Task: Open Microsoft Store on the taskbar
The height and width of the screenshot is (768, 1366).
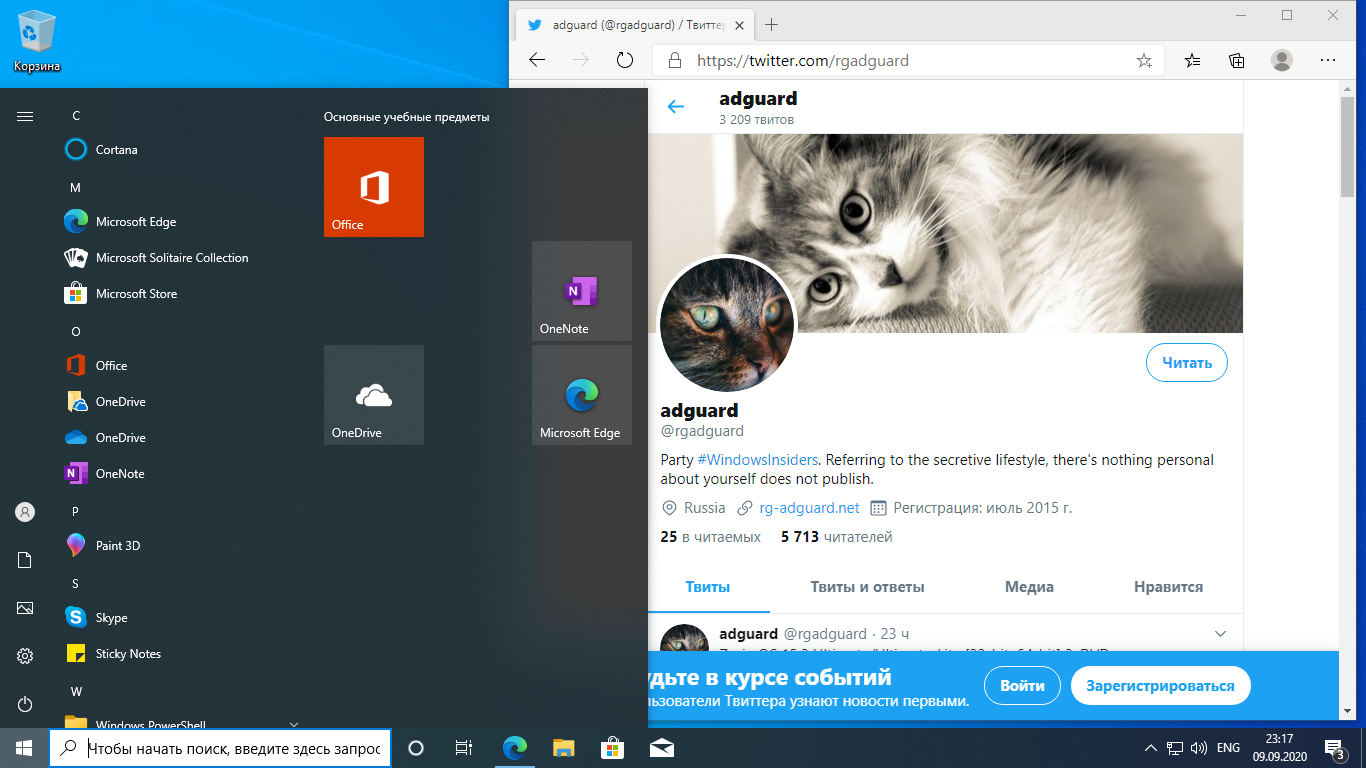Action: coord(612,748)
